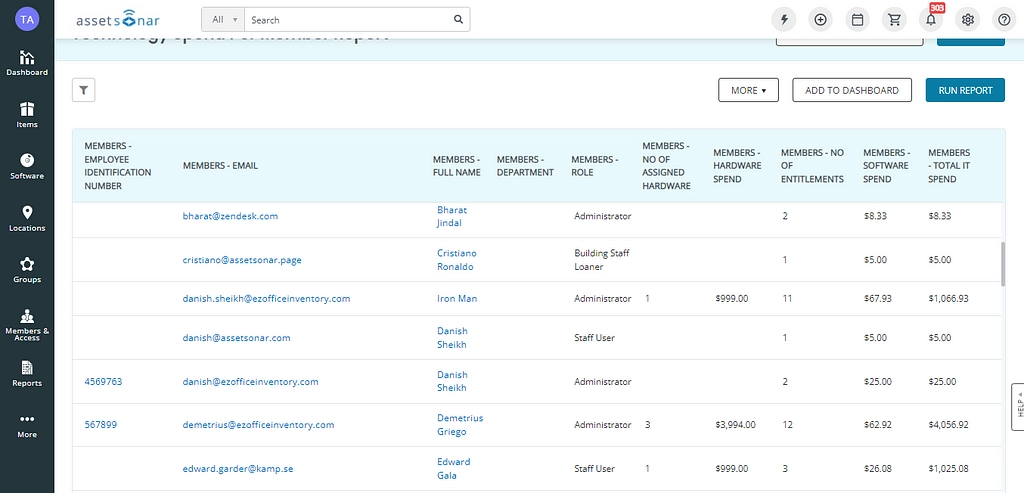Screen dimensions: 1024x493
Task: Click ADD TO DASHBOARD button
Action: [851, 90]
